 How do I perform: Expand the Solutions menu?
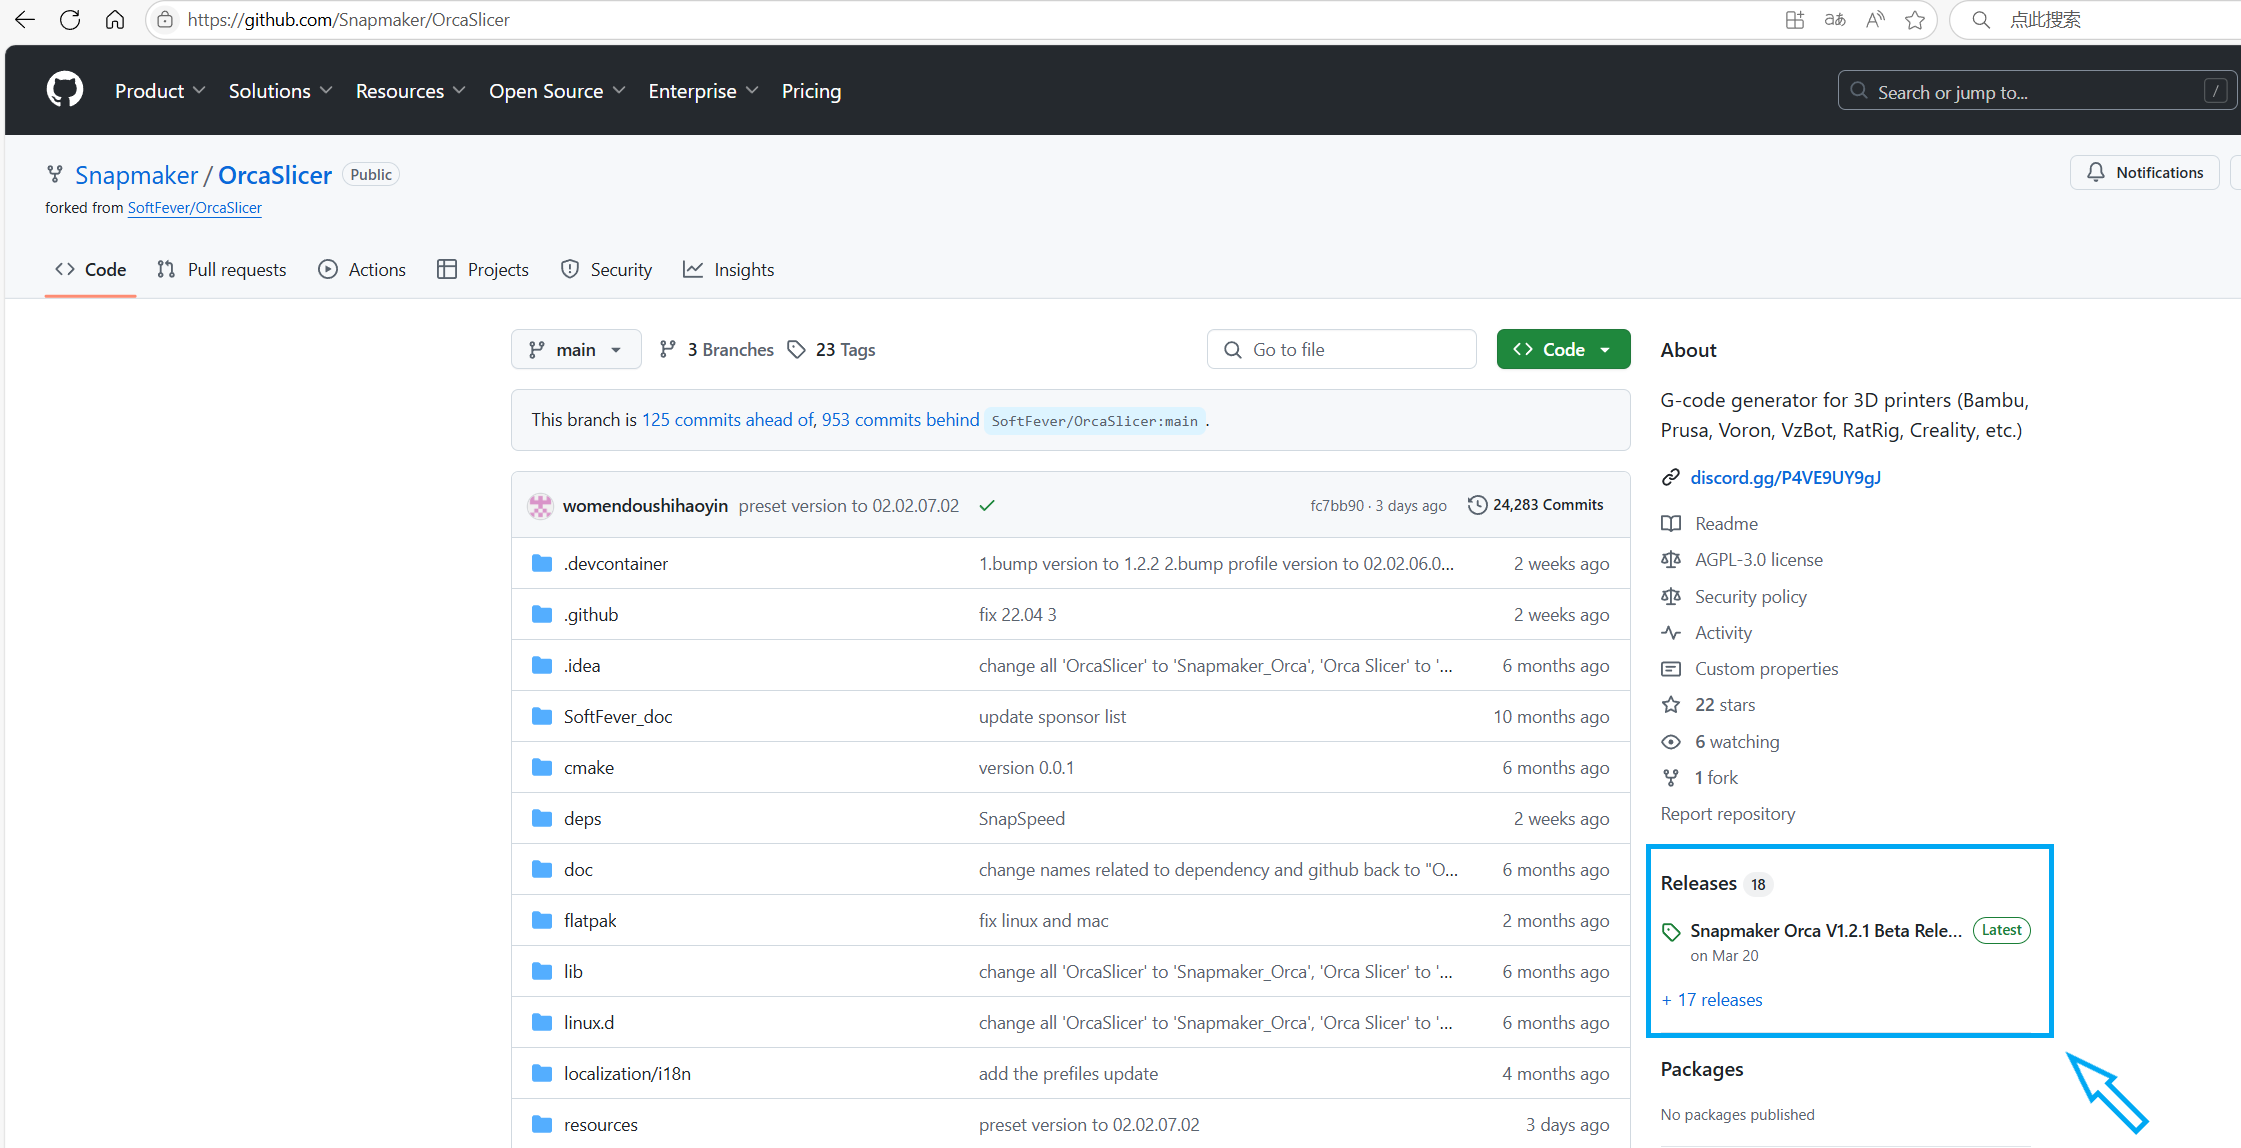tap(281, 91)
